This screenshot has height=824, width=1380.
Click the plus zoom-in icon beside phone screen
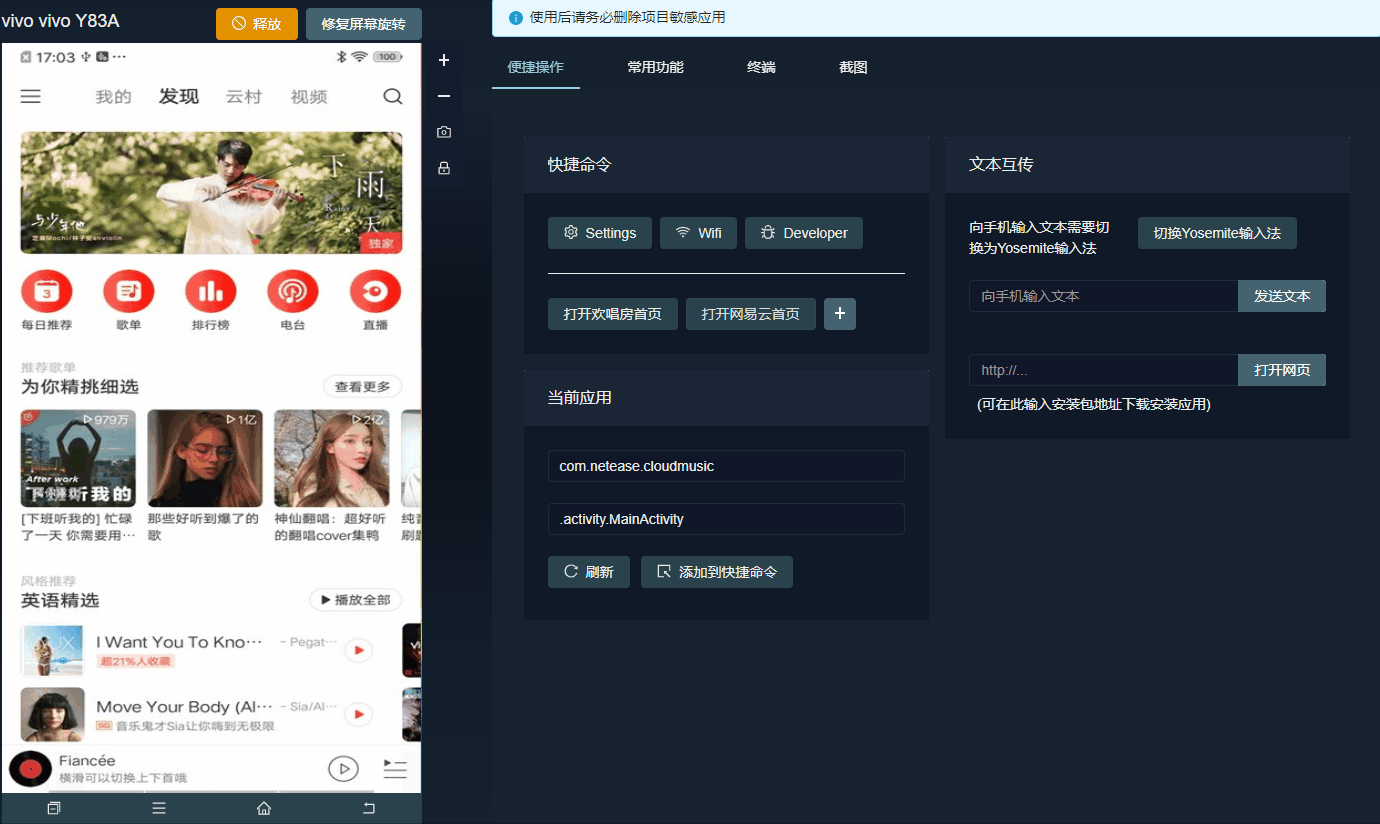pos(444,60)
